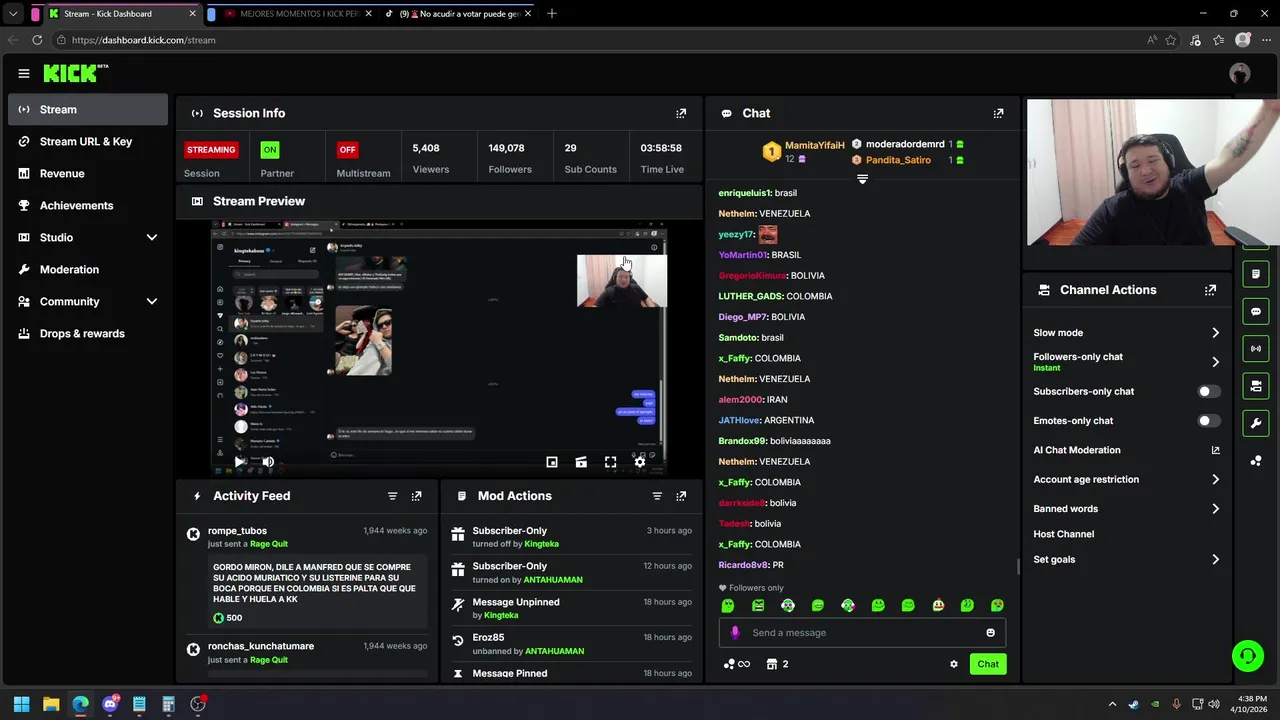1280x720 pixels.
Task: Open Drops & rewards page
Action: [x=88, y=333]
